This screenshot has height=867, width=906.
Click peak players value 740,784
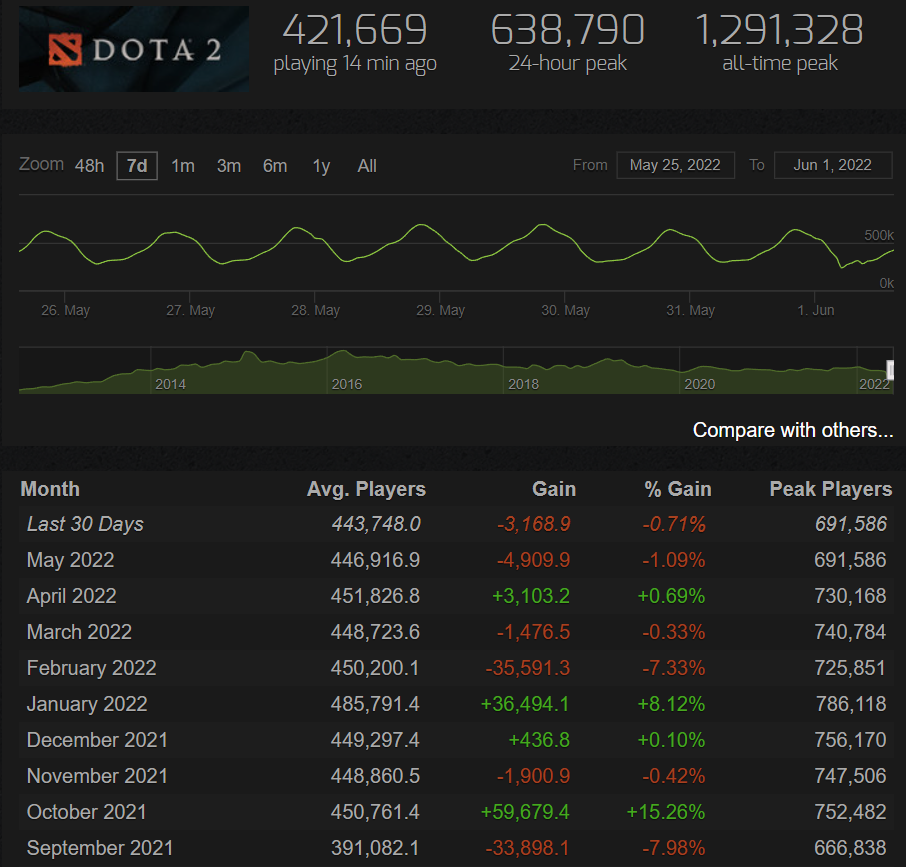850,632
